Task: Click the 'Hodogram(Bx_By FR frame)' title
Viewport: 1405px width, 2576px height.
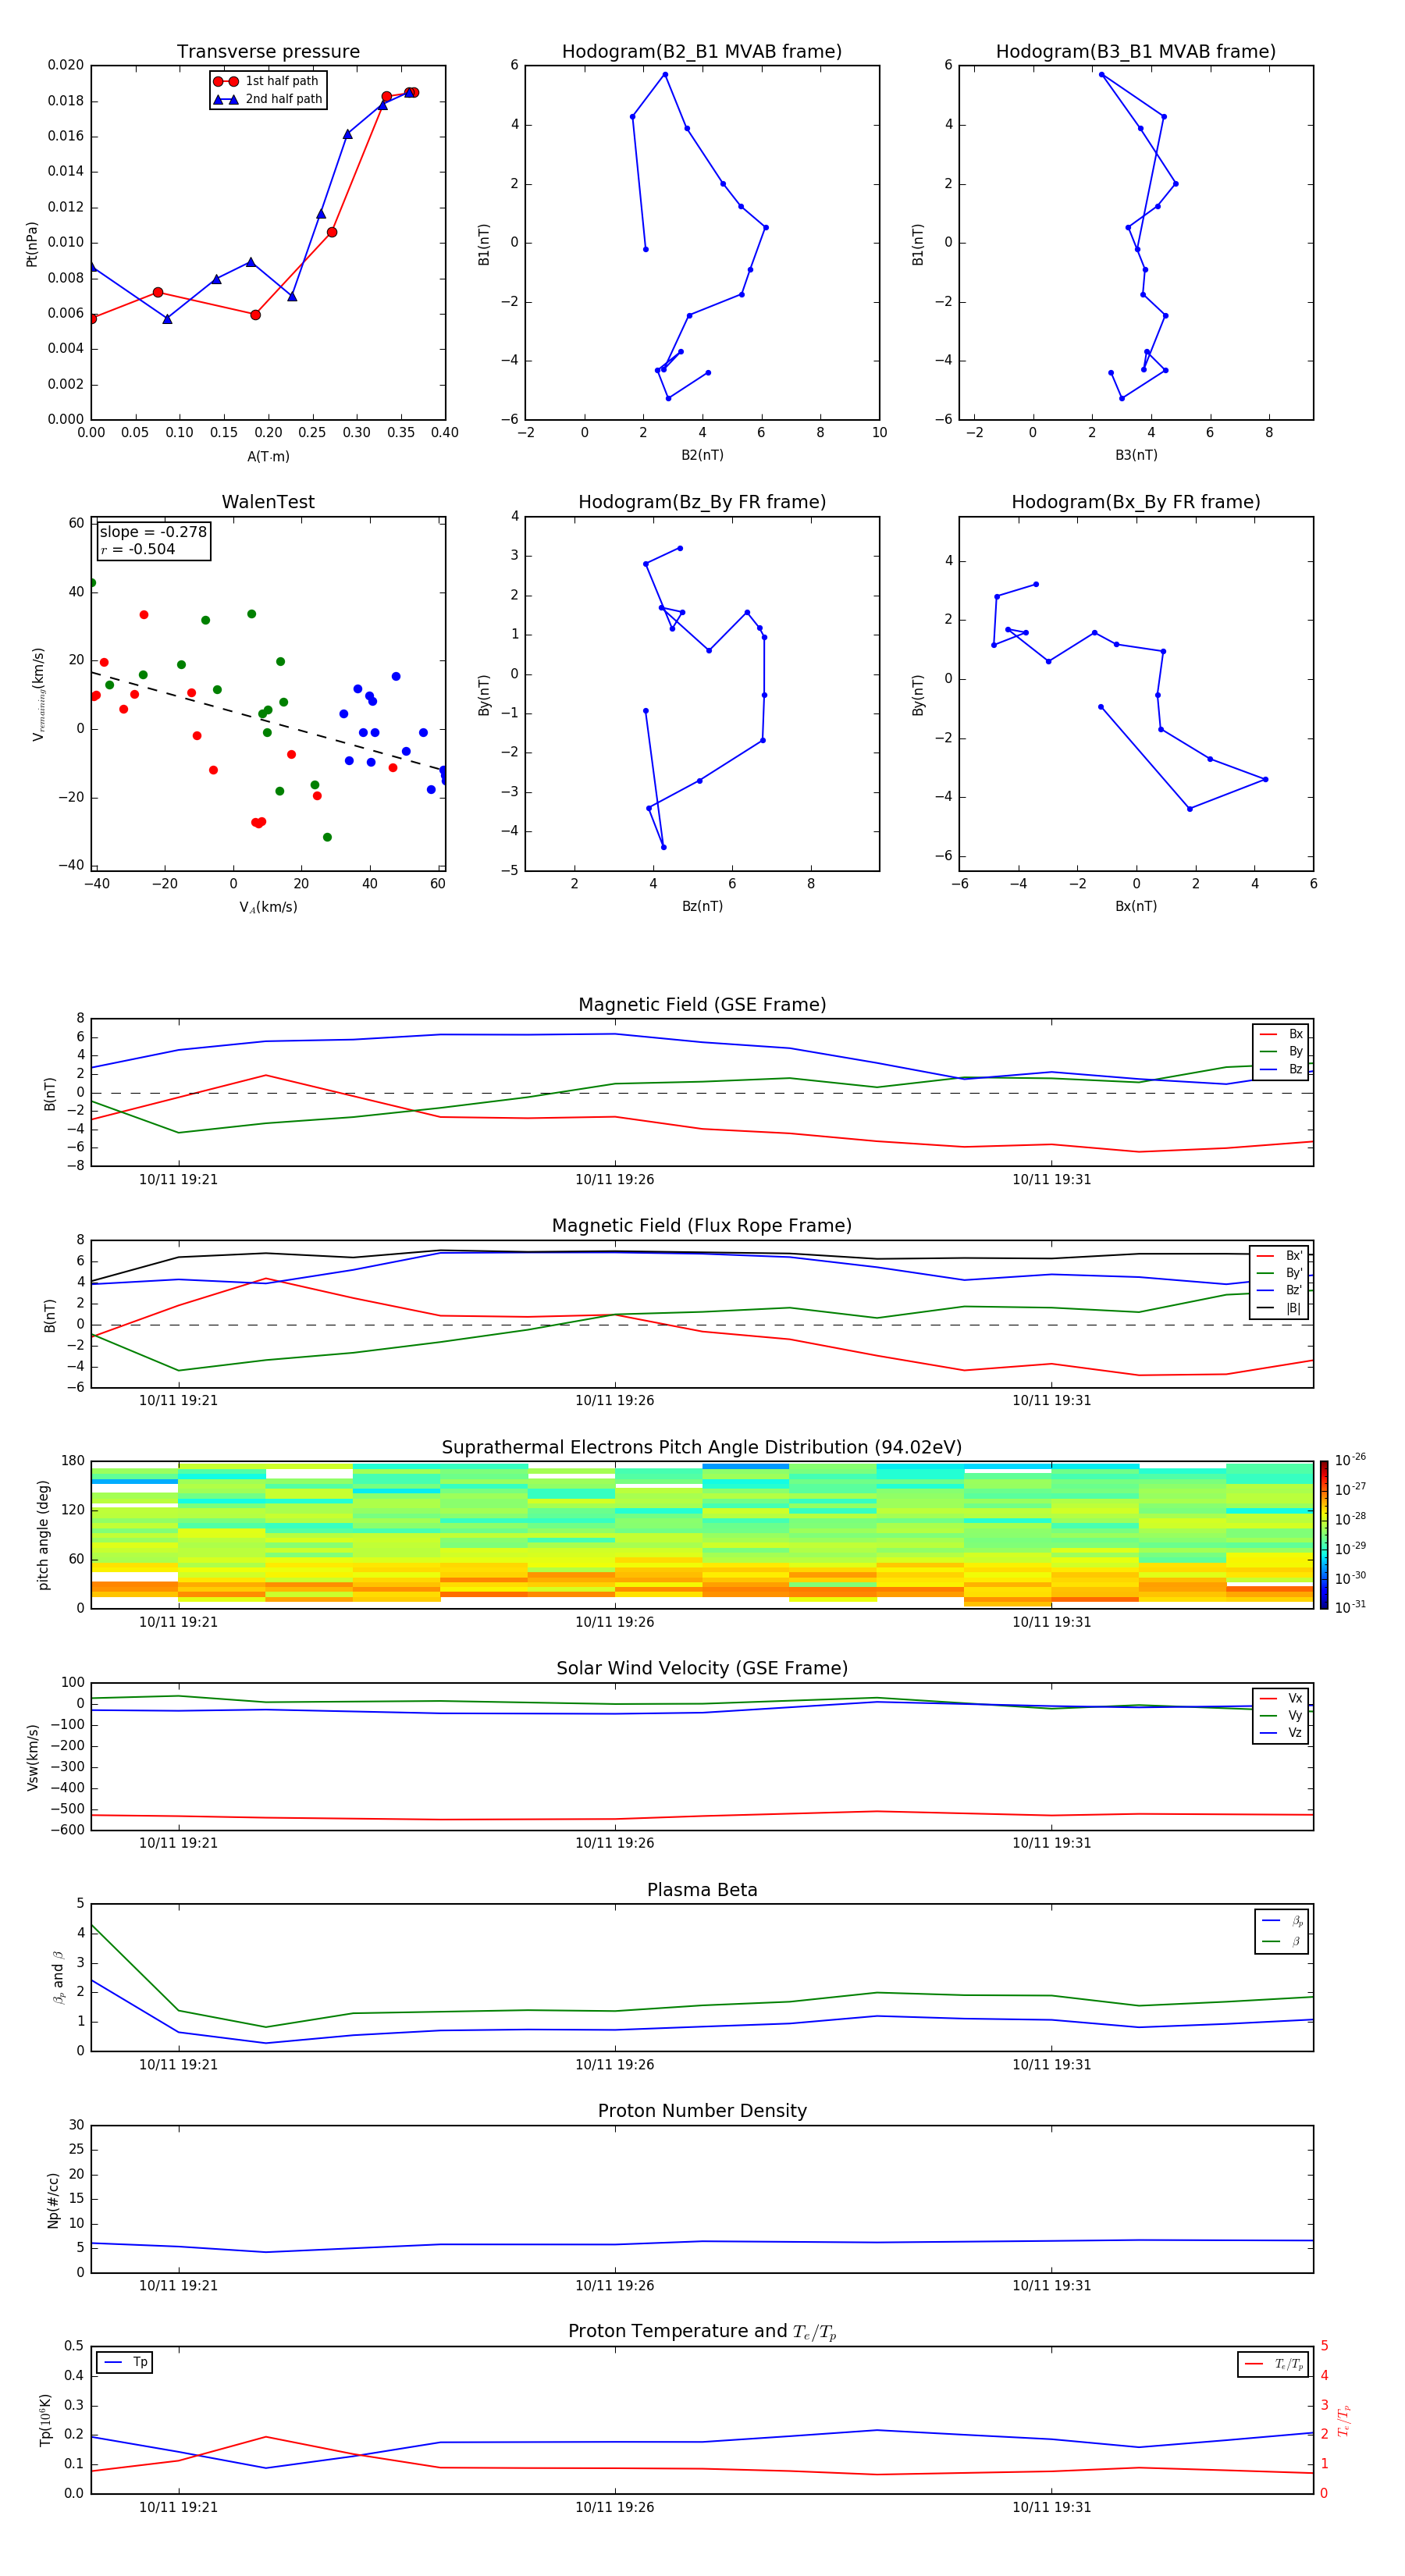Action: [x=1136, y=502]
